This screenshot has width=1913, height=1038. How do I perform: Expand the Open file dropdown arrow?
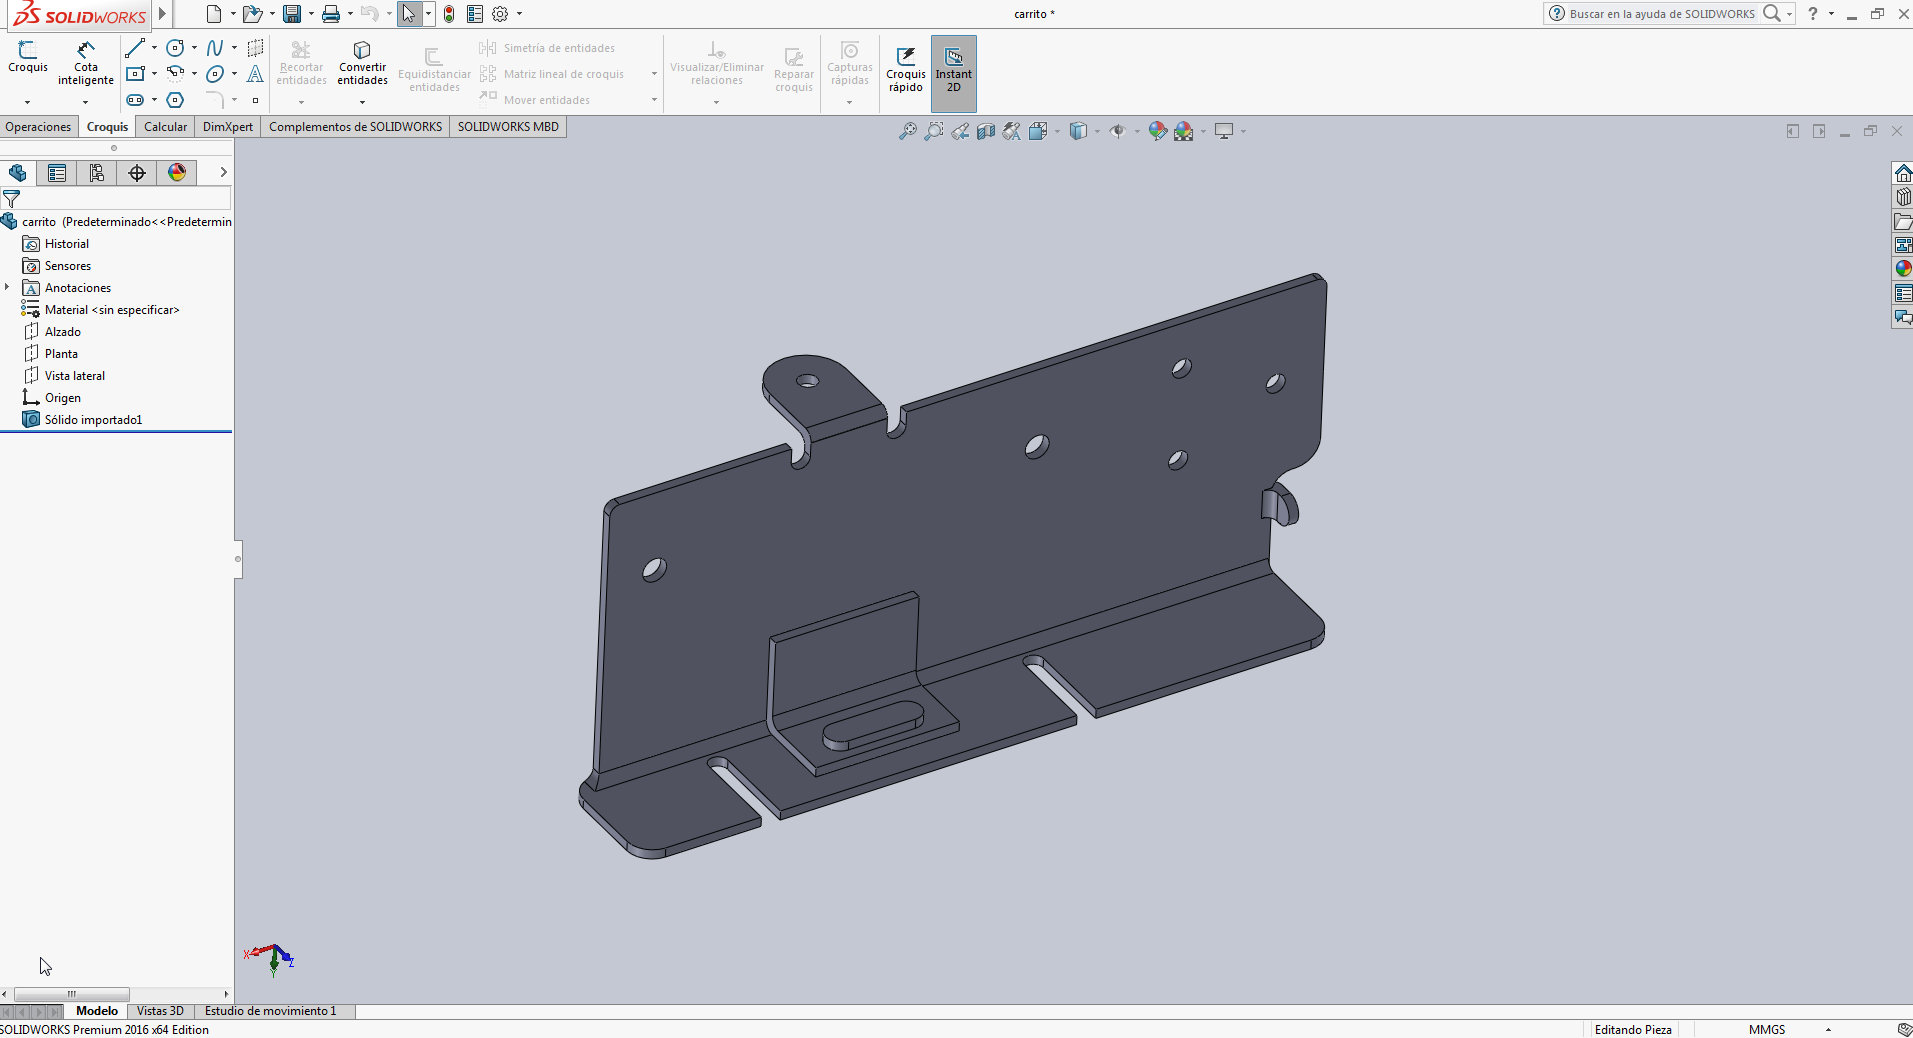click(271, 14)
